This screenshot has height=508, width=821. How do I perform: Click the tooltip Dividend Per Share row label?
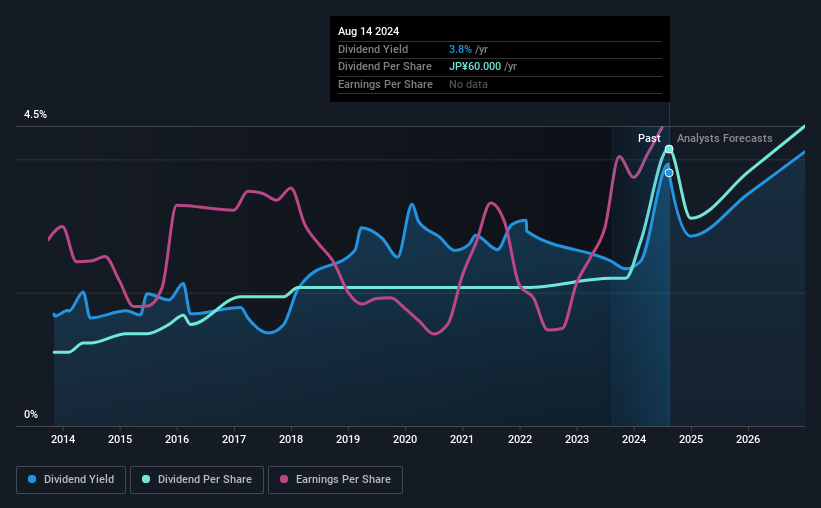[x=385, y=67]
